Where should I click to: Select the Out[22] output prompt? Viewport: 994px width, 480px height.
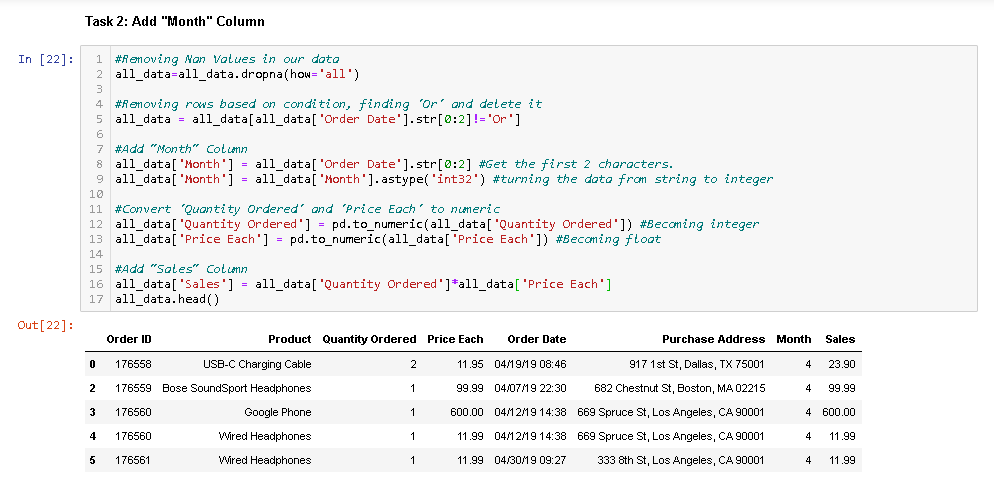[x=46, y=325]
